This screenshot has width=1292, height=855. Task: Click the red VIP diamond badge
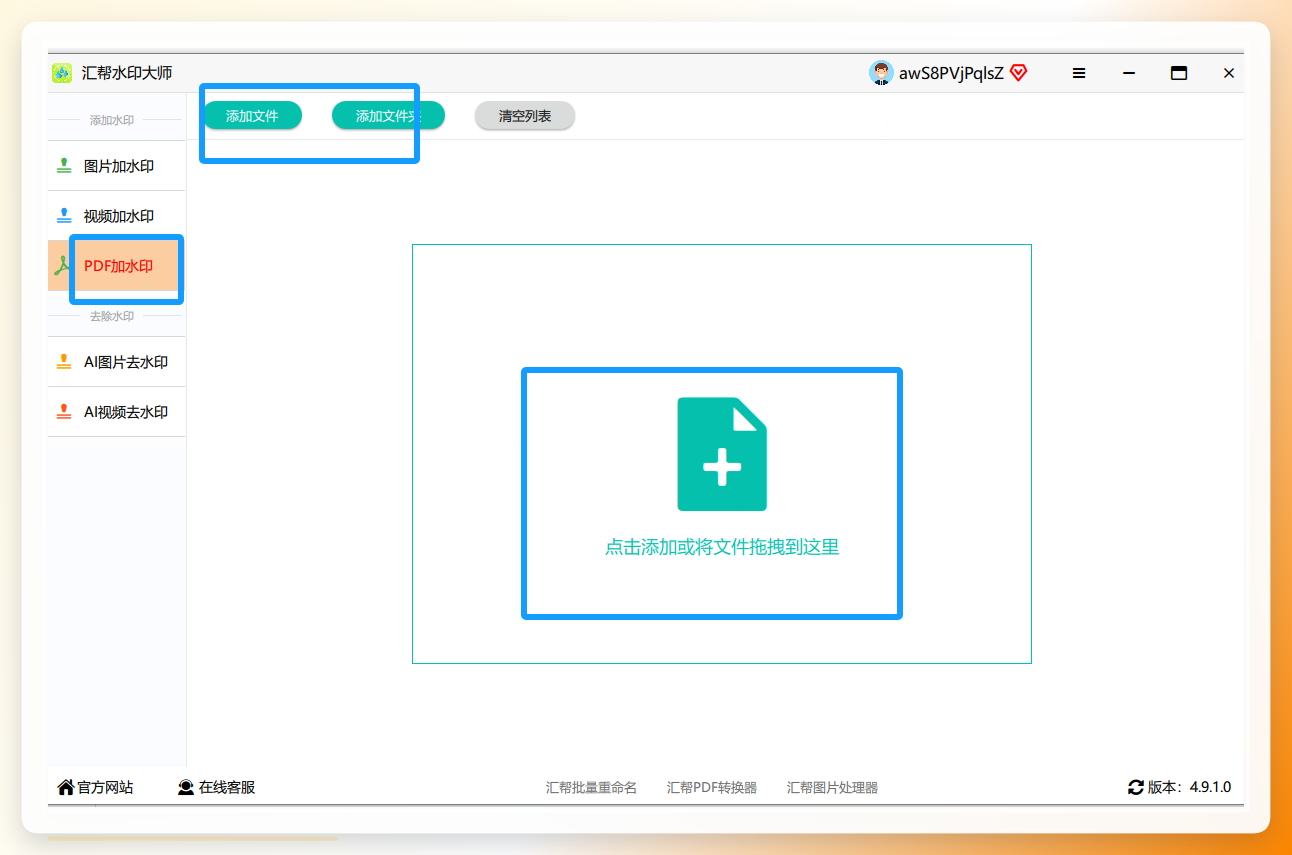point(1019,73)
